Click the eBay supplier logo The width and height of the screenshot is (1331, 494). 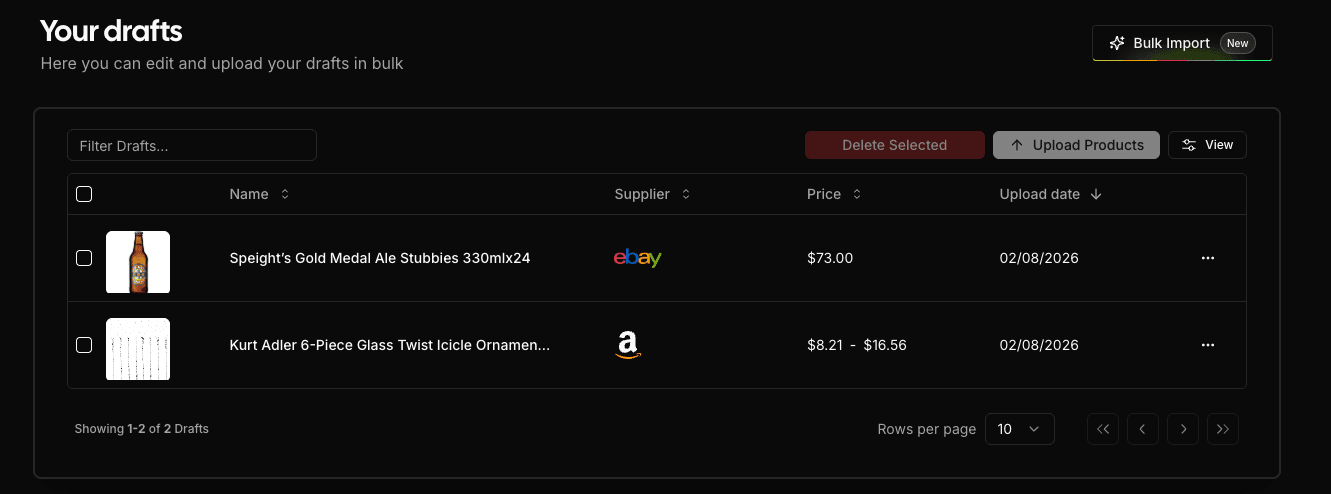click(637, 258)
